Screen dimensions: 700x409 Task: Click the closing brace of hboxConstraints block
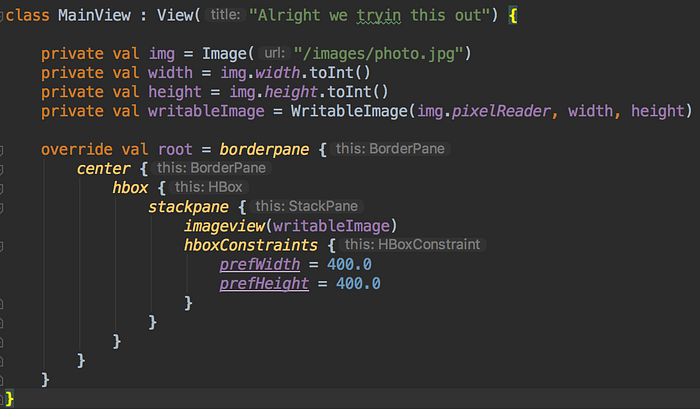coord(188,303)
